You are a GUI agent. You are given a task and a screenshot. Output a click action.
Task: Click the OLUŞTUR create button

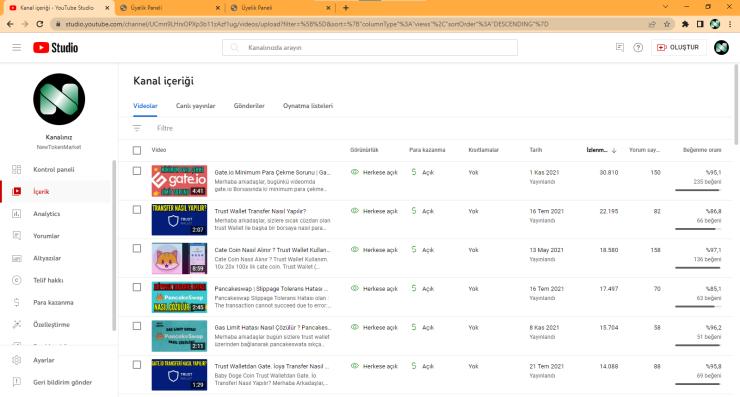point(678,47)
